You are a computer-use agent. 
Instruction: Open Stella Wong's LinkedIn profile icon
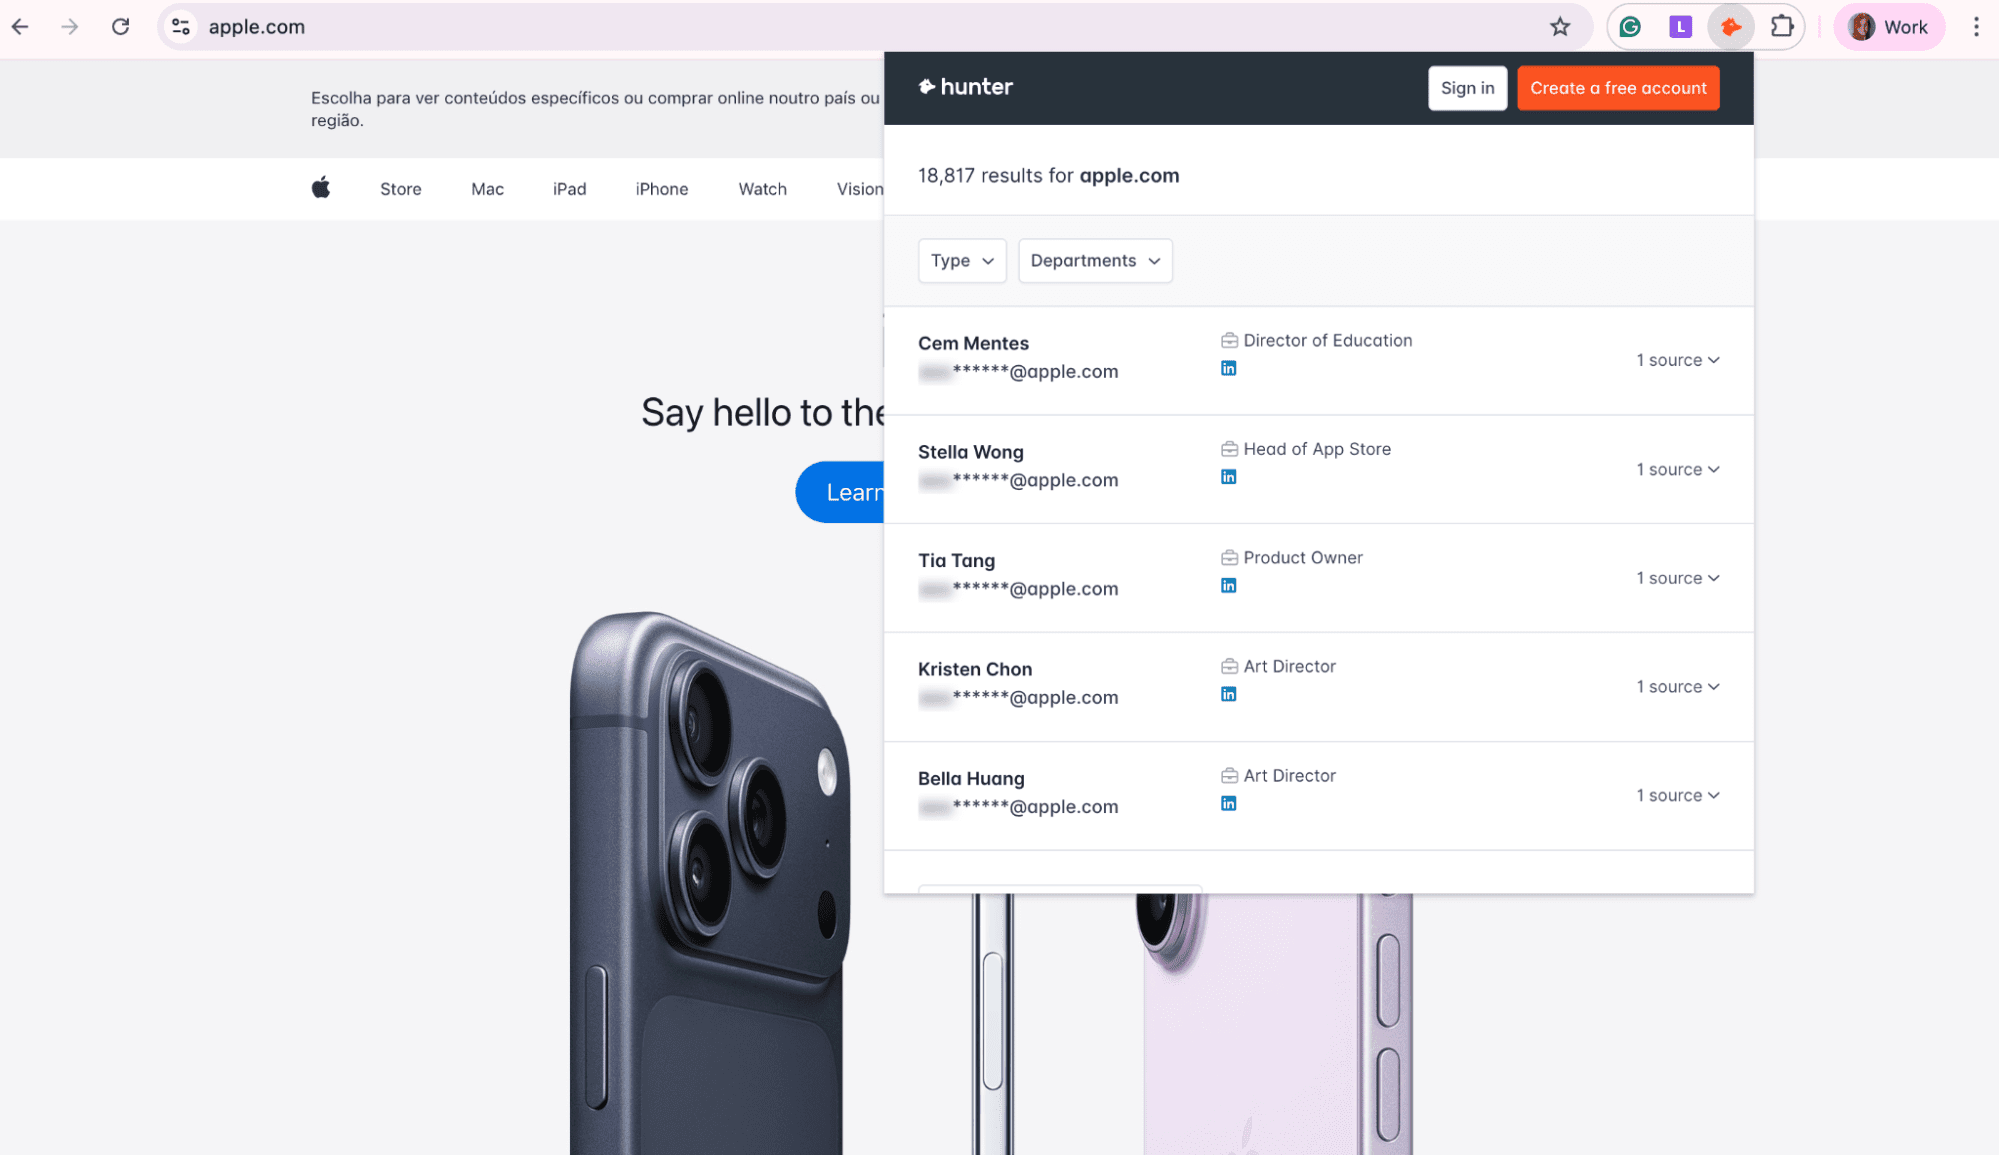(1228, 477)
